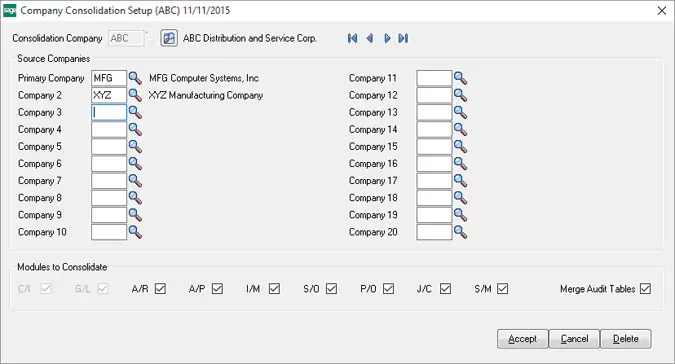Click the Accept button
Image resolution: width=675 pixels, height=364 pixels.
[x=523, y=339]
